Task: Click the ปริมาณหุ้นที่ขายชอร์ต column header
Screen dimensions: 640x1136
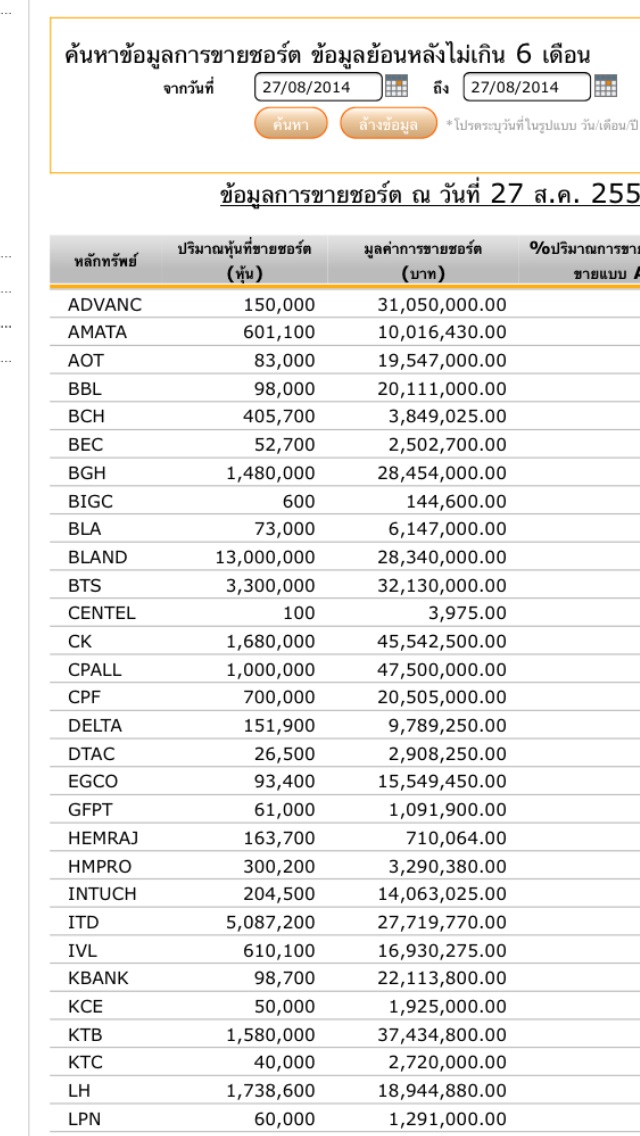Action: tap(244, 261)
